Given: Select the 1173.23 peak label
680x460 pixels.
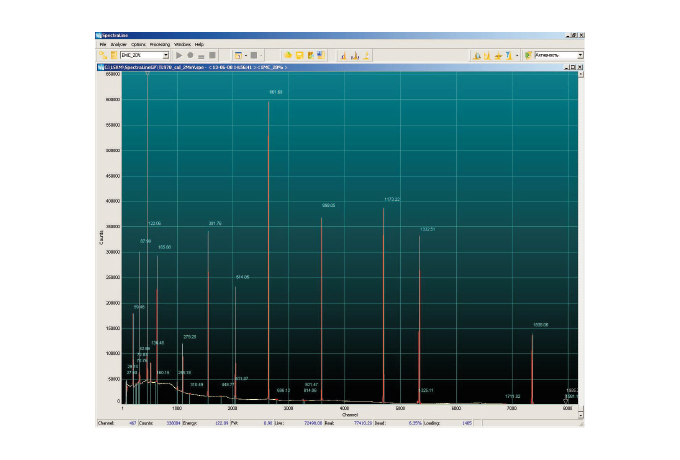Looking at the screenshot, I should tap(391, 199).
